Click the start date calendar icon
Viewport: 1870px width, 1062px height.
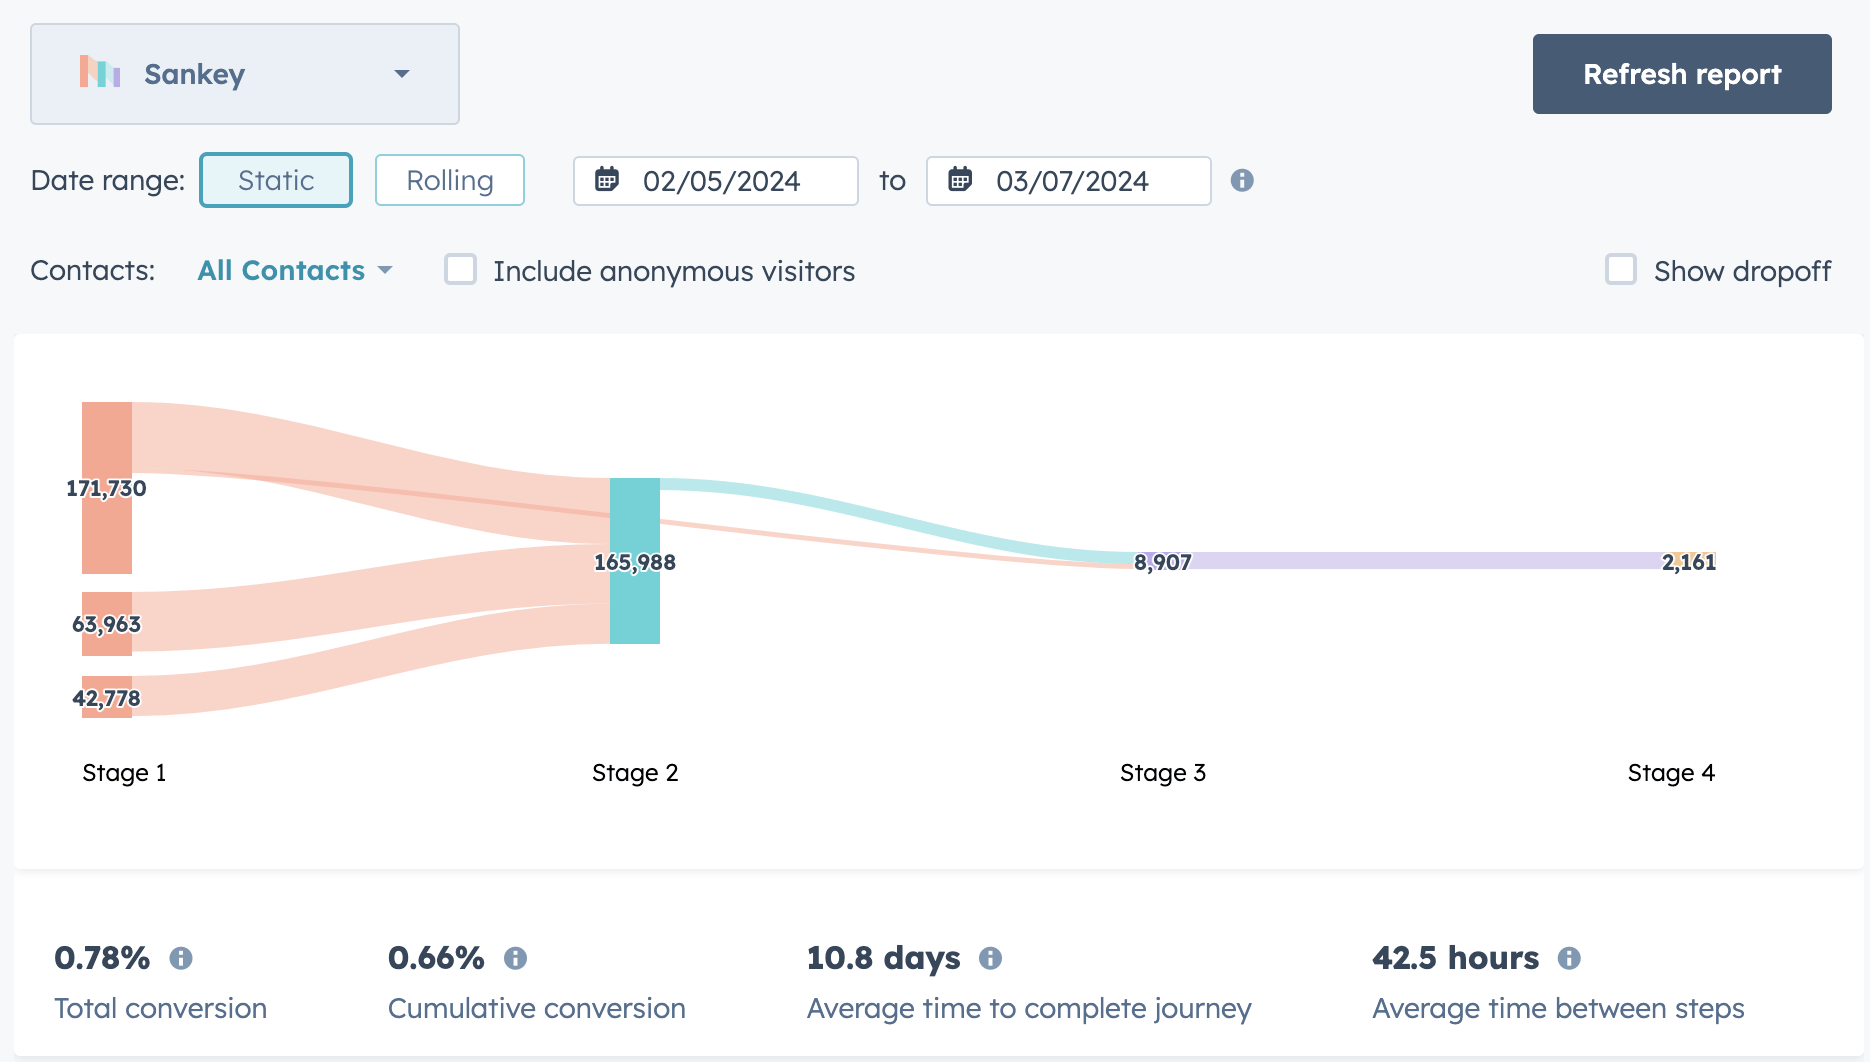click(608, 181)
